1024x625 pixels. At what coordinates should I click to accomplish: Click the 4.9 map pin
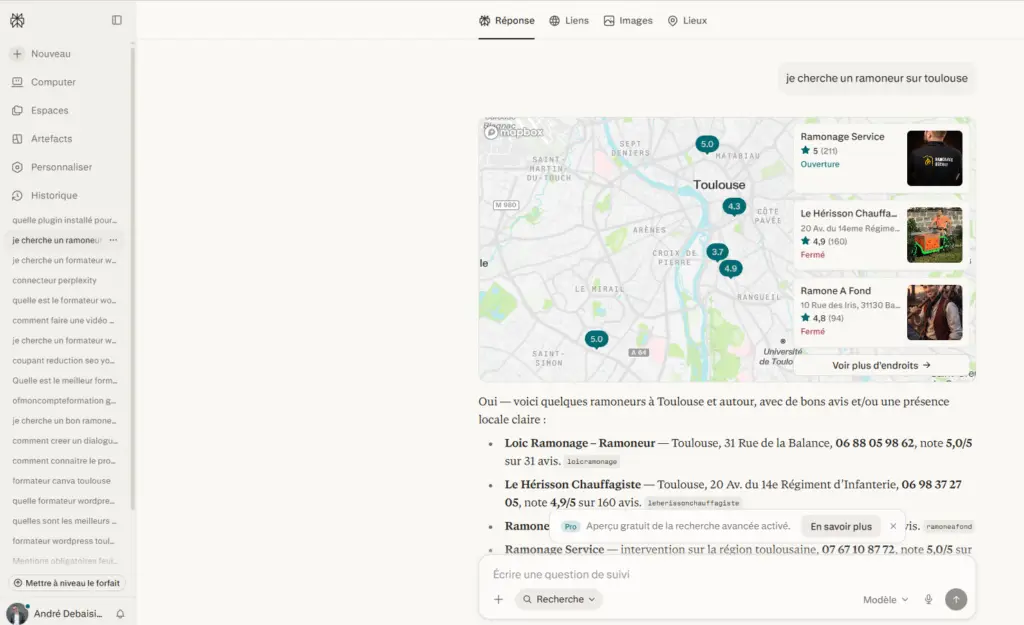pos(730,269)
